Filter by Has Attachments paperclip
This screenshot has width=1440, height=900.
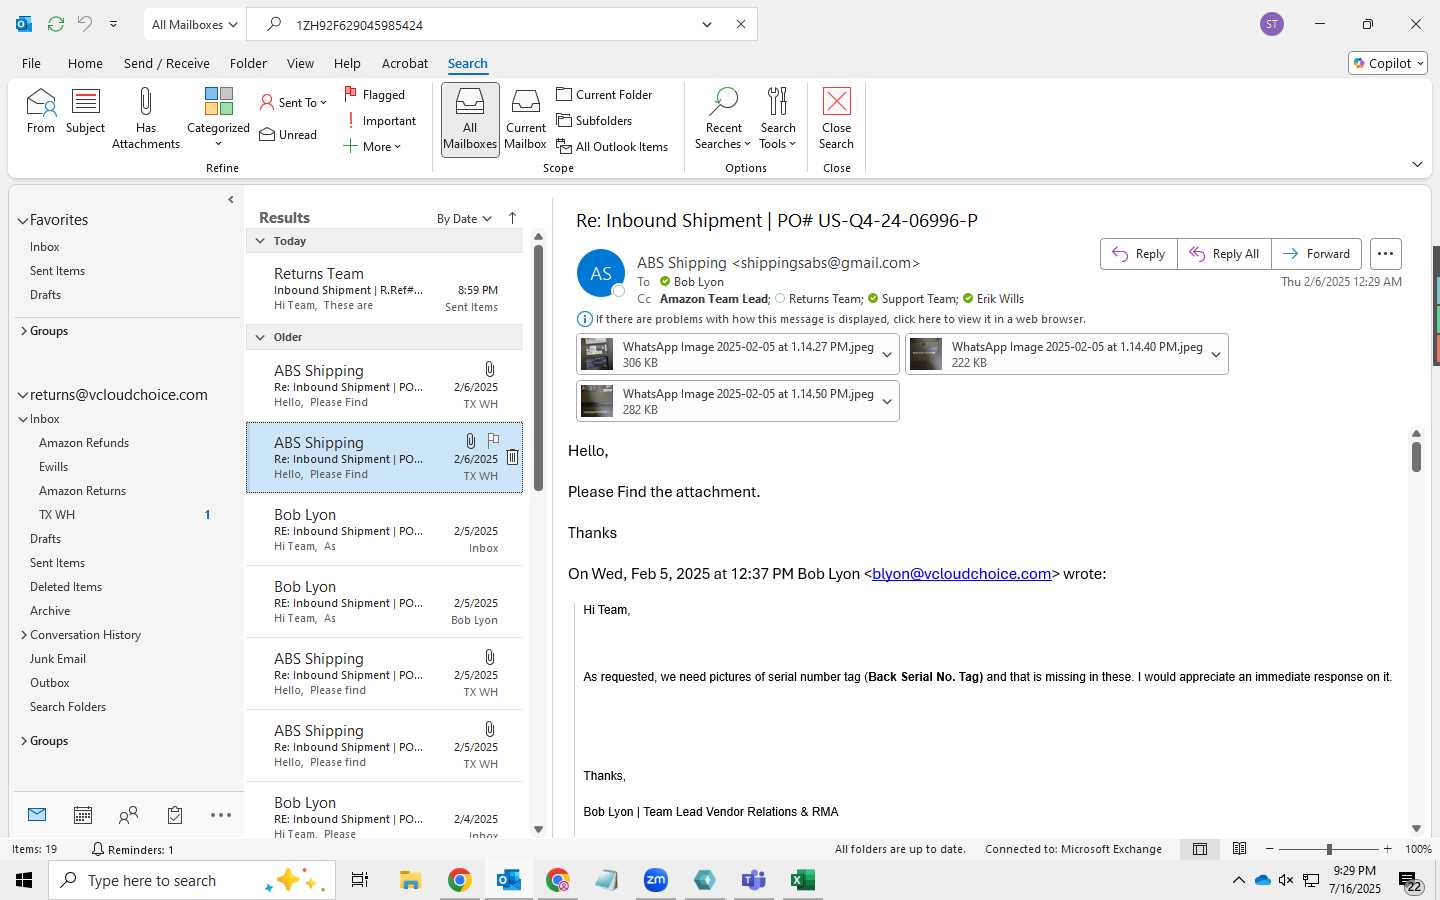coord(146,118)
